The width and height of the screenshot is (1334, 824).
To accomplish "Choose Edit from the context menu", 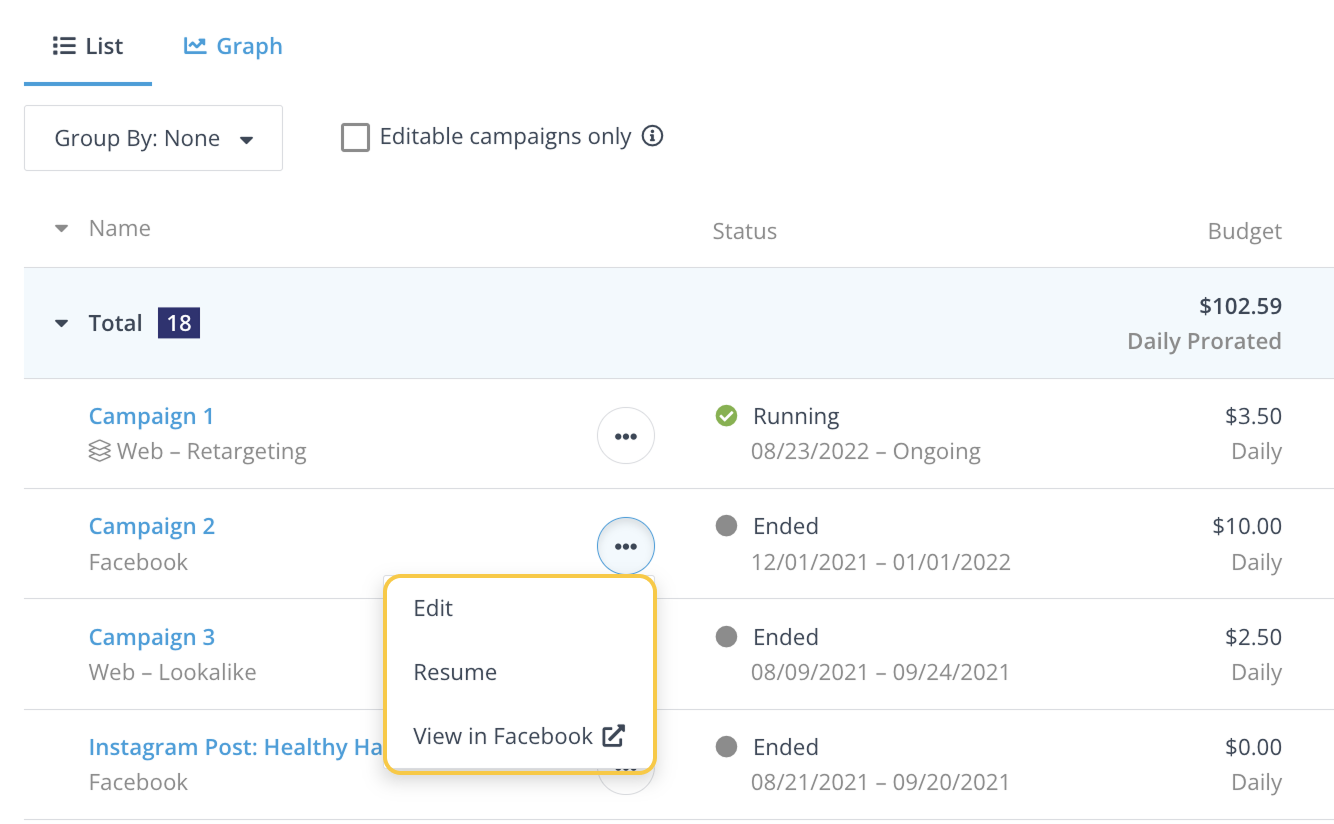I will coord(433,608).
